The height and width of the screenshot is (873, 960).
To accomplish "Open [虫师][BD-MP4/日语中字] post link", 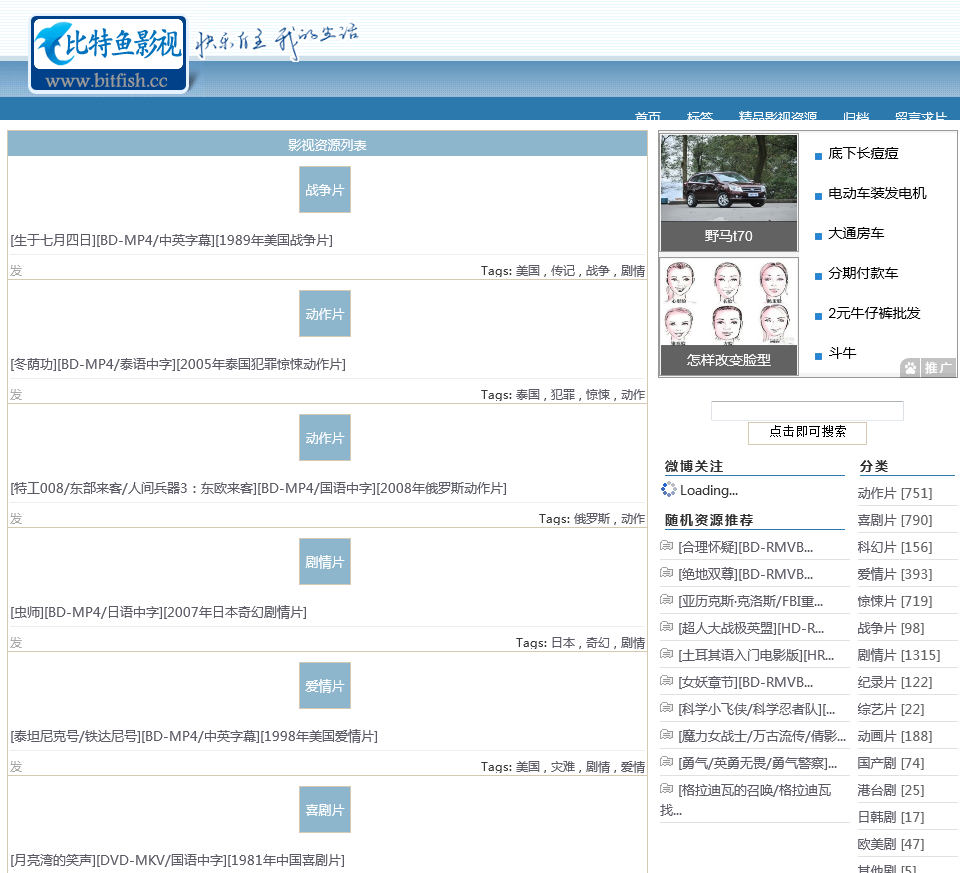I will coord(159,612).
